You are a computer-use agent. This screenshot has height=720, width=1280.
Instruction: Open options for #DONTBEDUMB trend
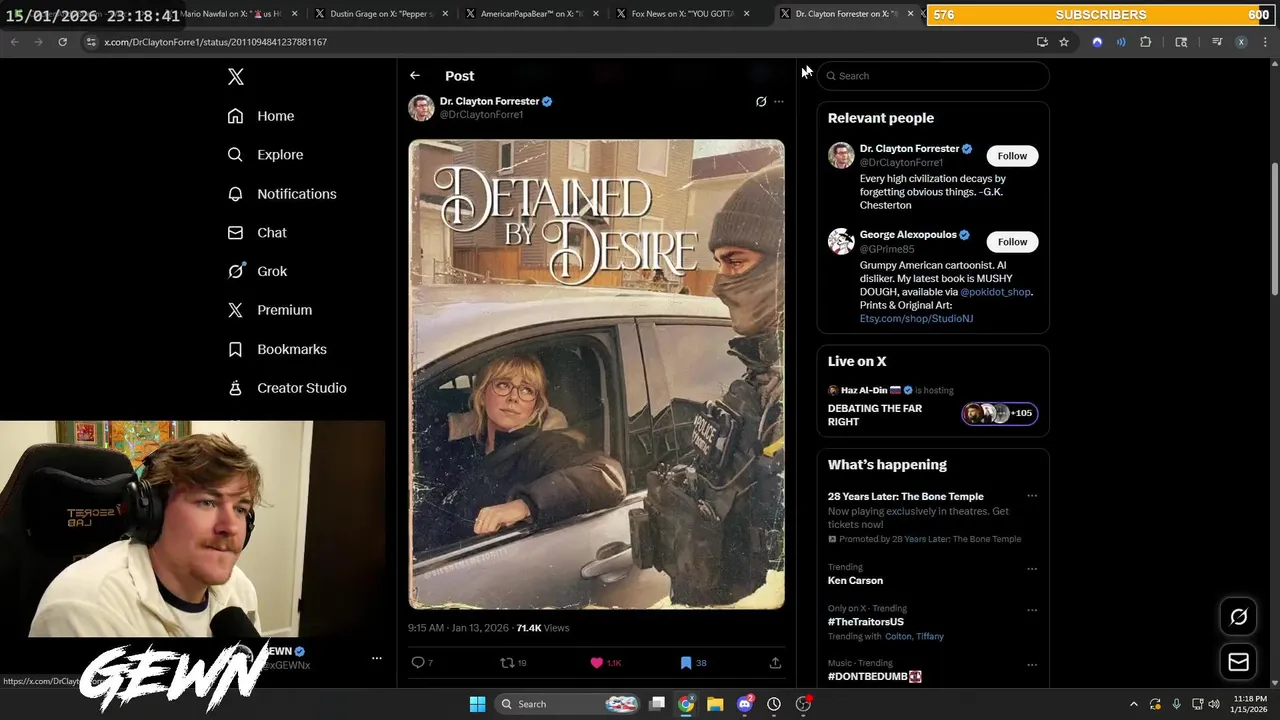click(x=1032, y=664)
